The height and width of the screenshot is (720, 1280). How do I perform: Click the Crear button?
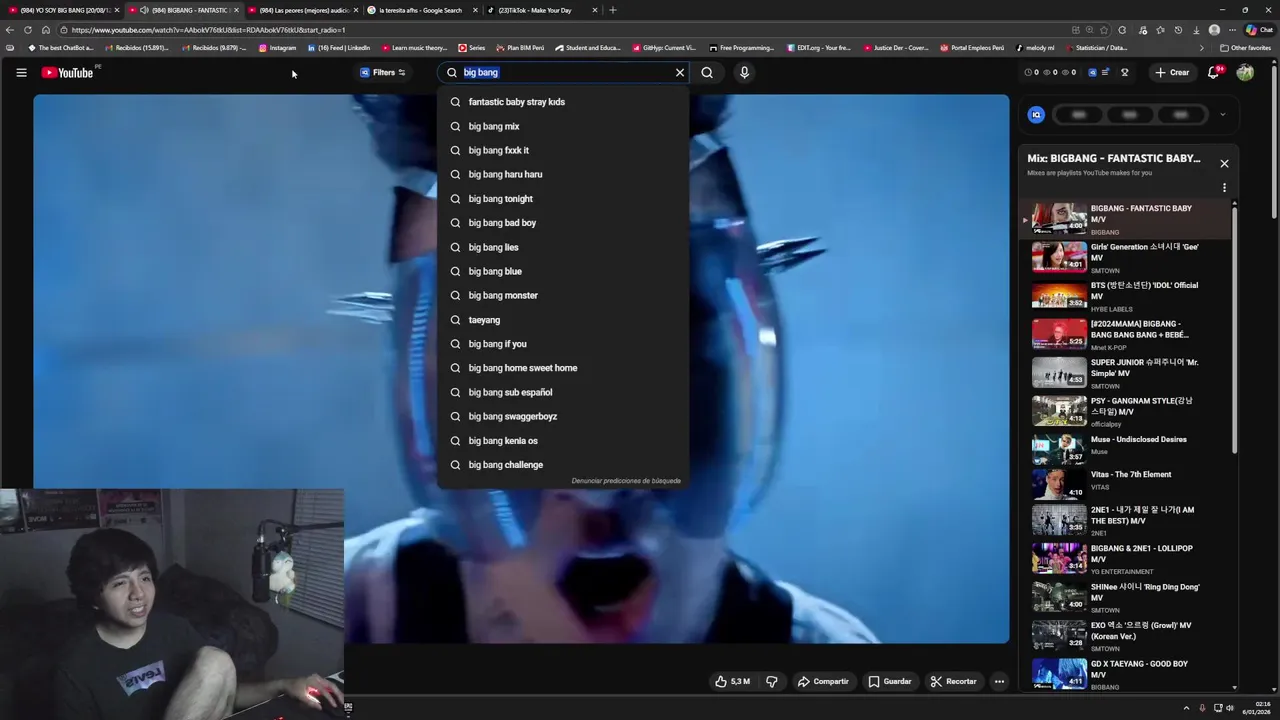tap(1172, 72)
